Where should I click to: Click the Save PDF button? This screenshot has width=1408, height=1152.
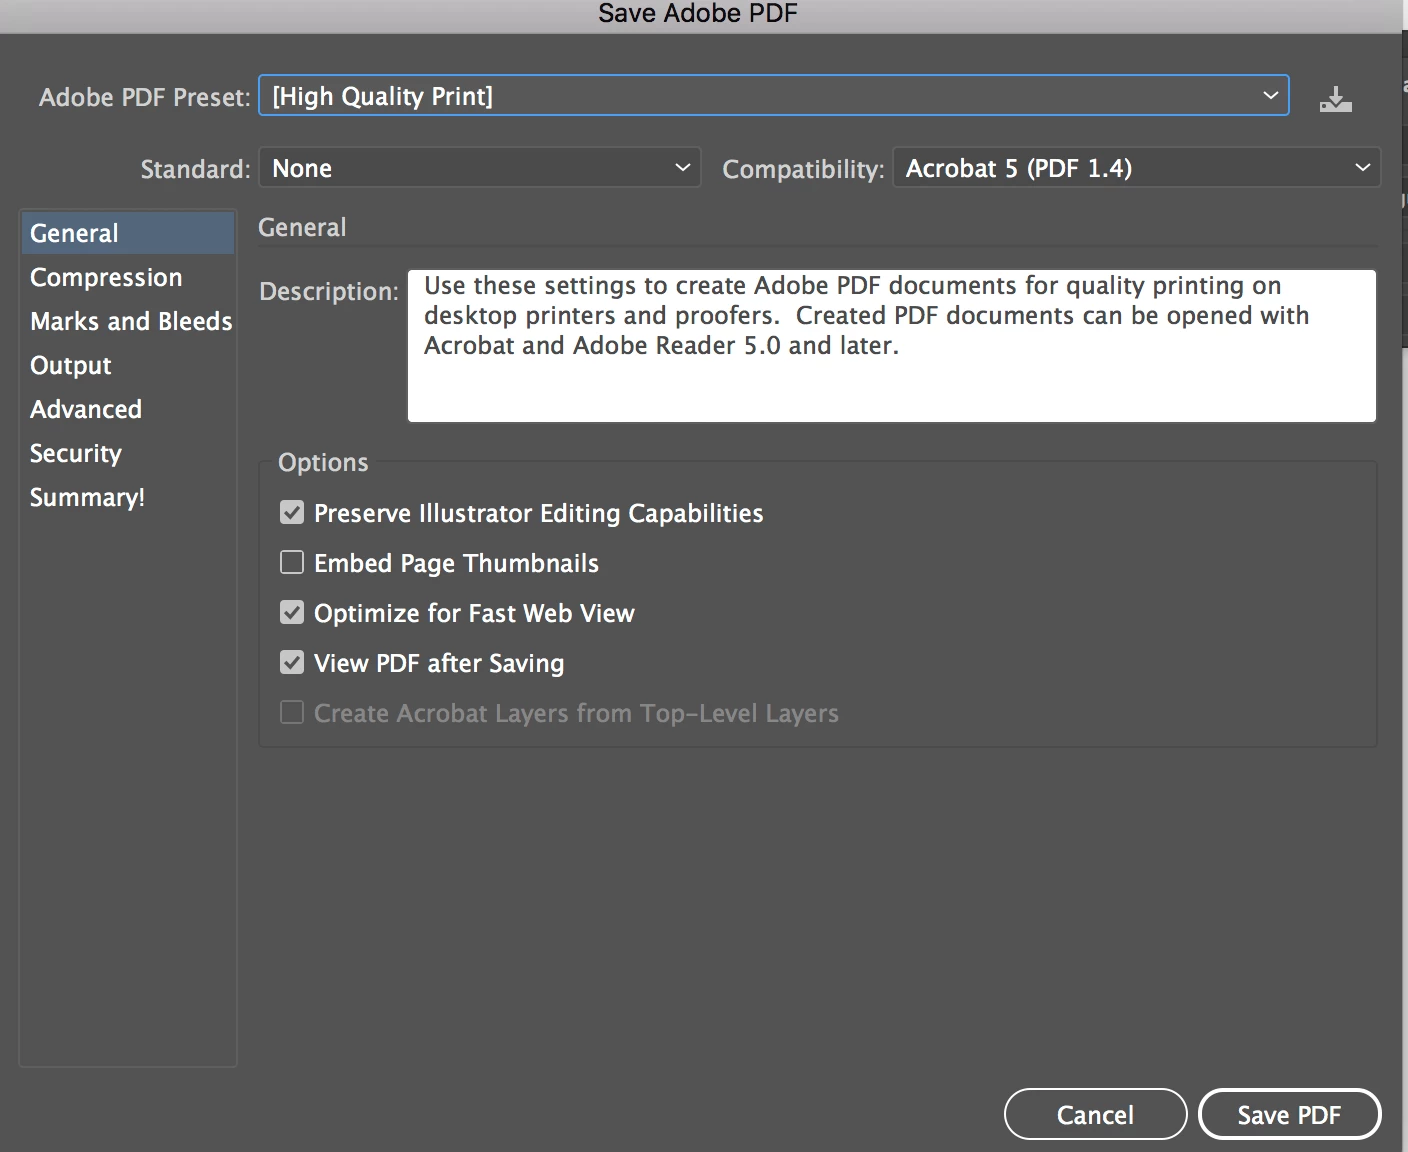pyautogui.click(x=1289, y=1114)
